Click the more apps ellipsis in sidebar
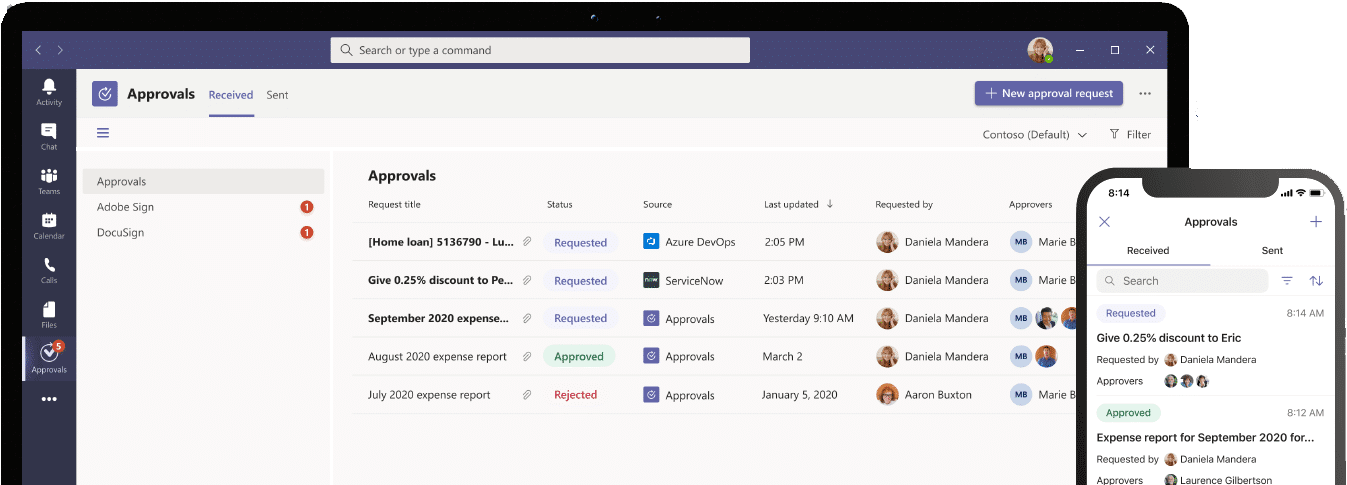This screenshot has width=1347, height=485. pos(49,399)
